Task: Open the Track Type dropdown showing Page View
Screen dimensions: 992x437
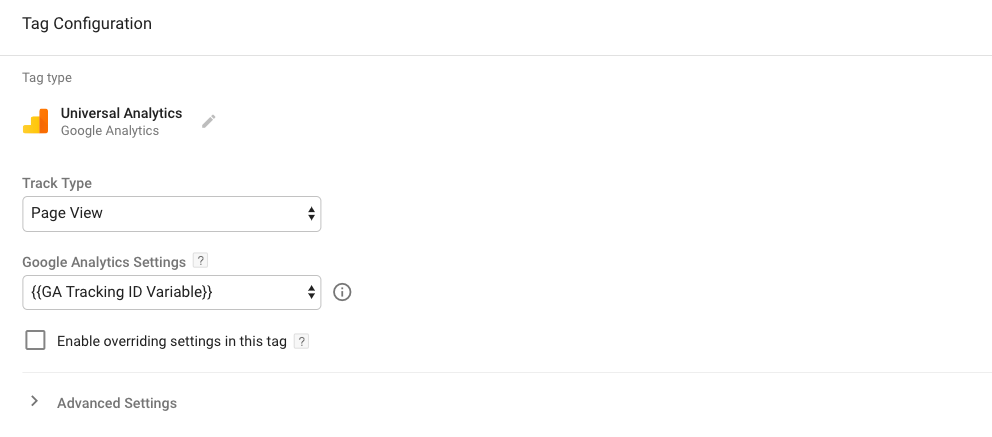Action: (171, 213)
